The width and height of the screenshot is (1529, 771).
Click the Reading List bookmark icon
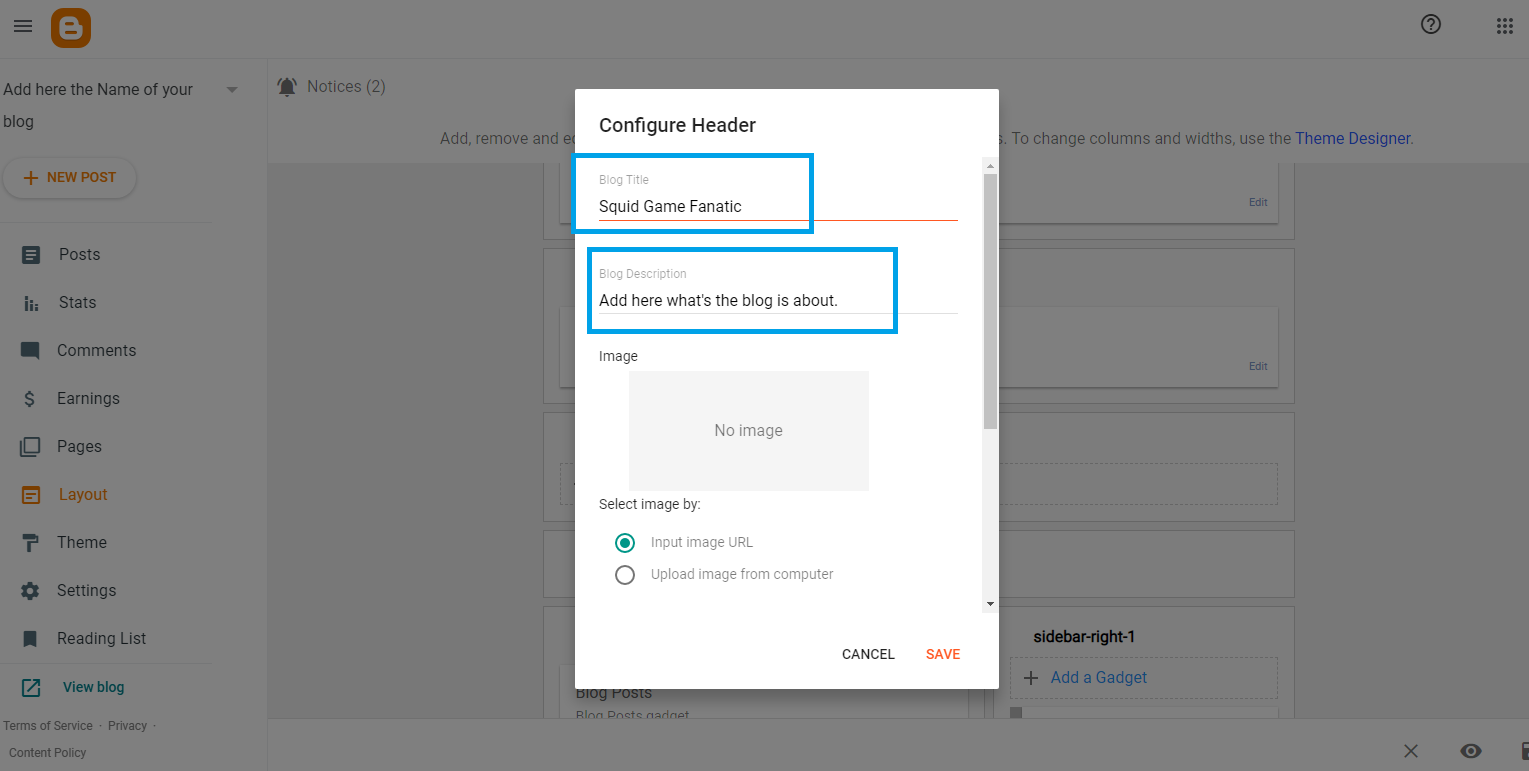31,639
